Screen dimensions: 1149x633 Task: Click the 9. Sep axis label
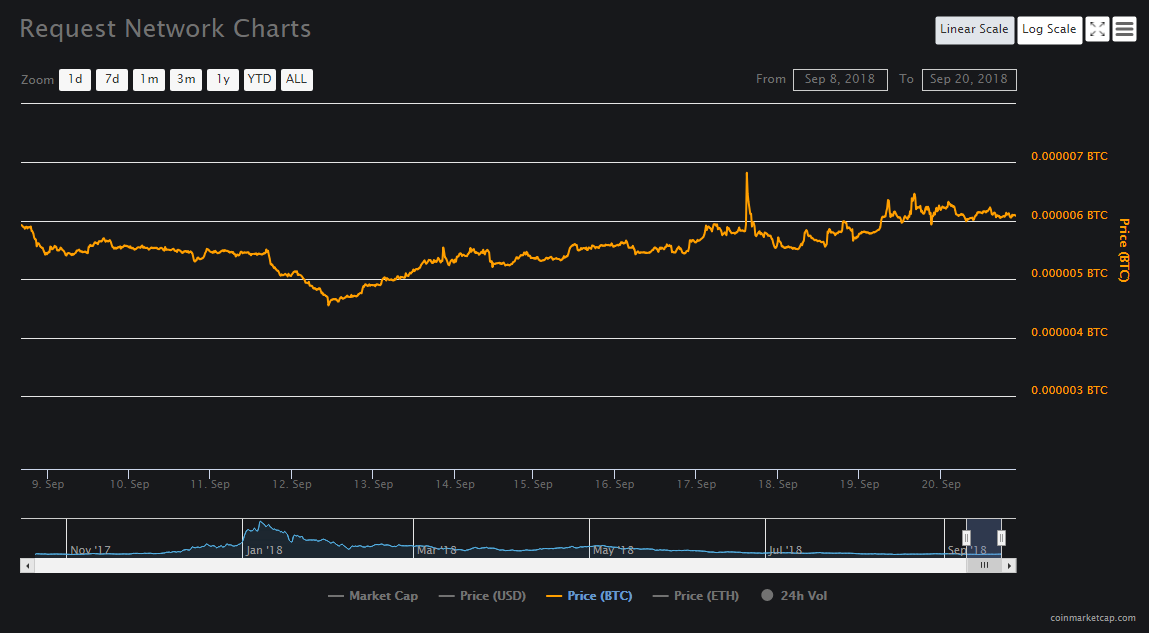tap(48, 484)
